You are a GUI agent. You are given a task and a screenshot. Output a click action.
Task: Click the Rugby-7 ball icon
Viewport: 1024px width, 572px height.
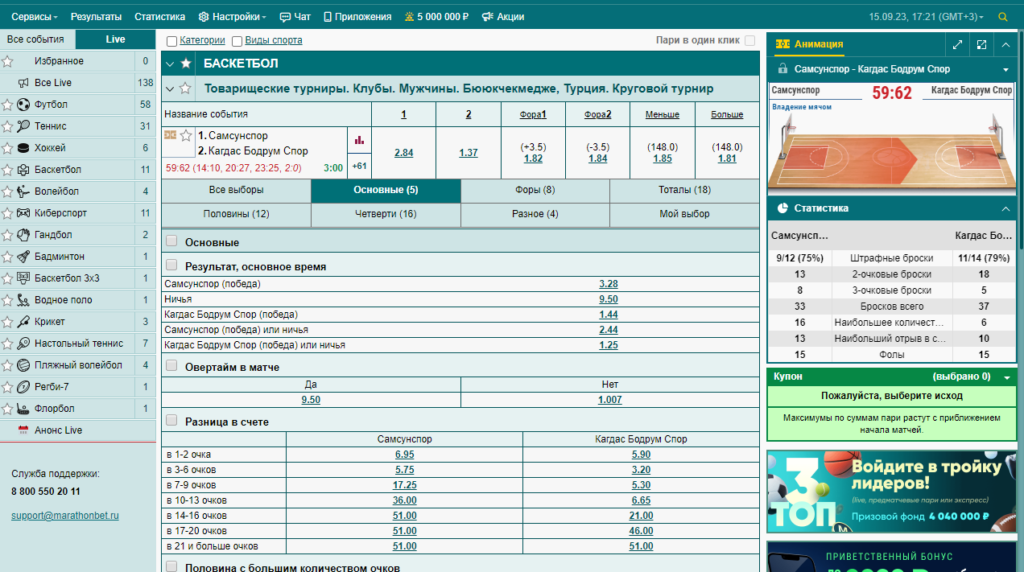24,387
